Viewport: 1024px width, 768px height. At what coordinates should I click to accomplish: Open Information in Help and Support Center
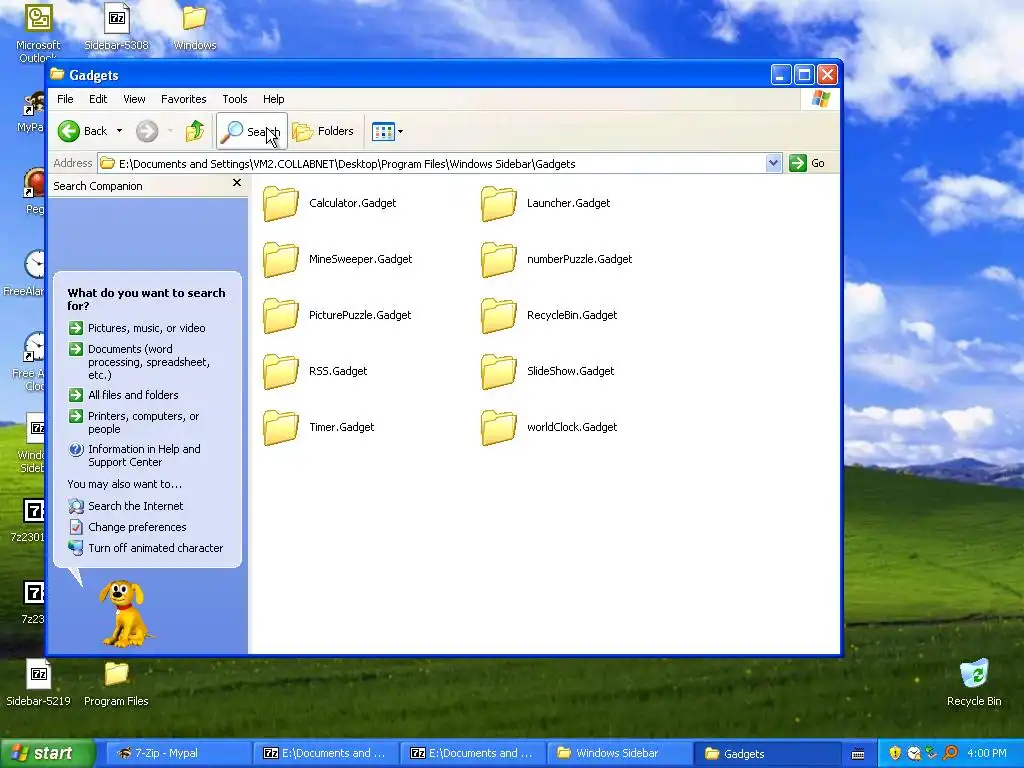(135, 455)
